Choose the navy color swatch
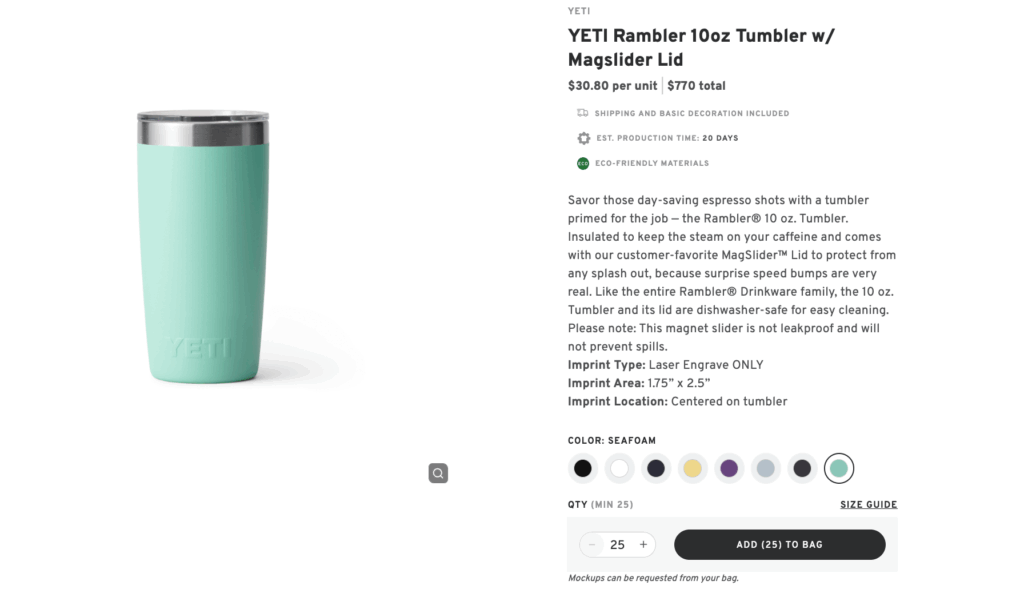This screenshot has height=589, width=1024. tap(656, 468)
